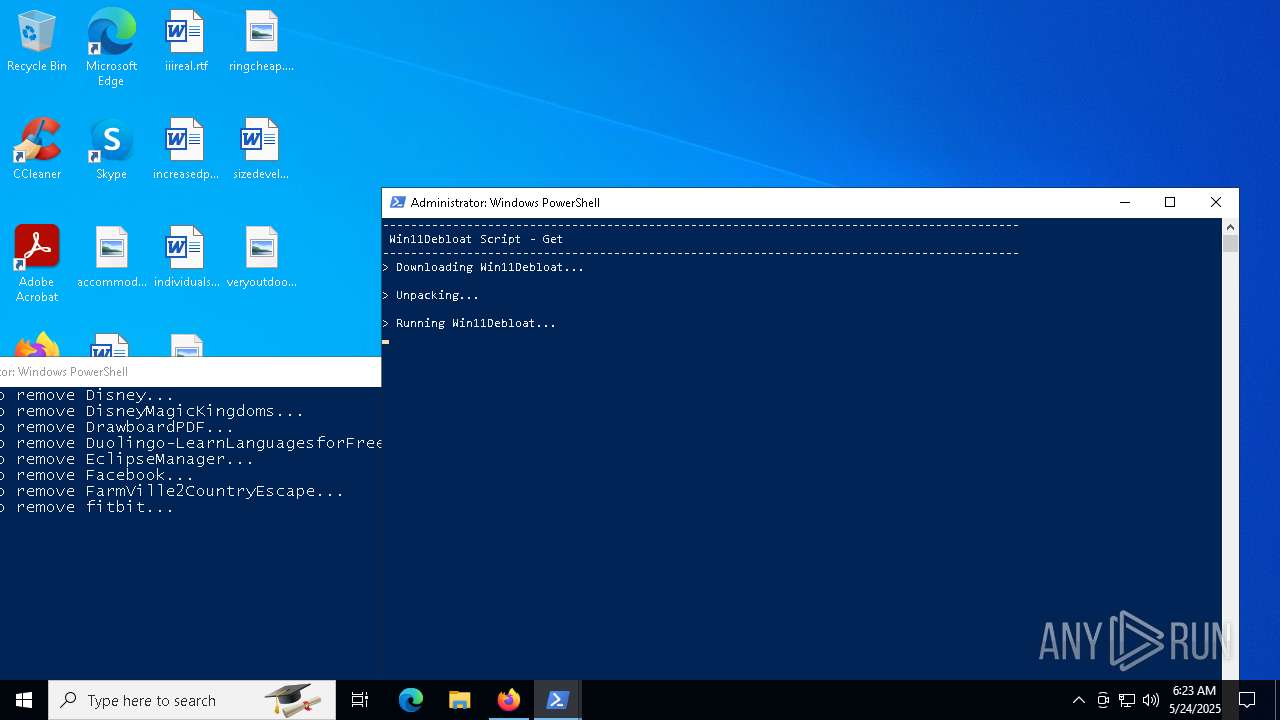Click the PowerShell icon in front window title bar
Viewport: 1280px width, 720px height.
[397, 202]
